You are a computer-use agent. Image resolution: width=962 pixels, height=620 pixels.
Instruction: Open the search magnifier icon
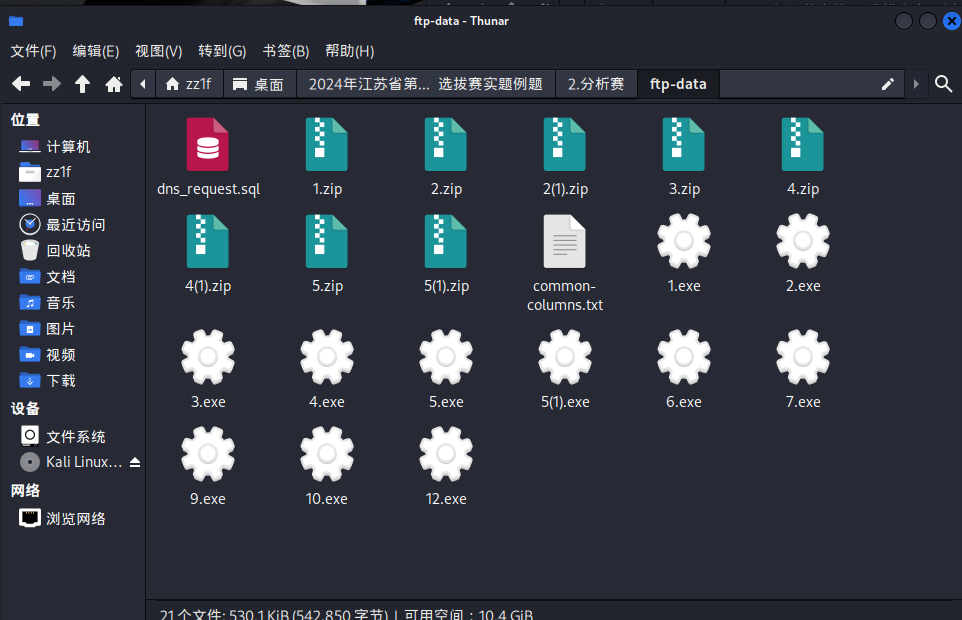pyautogui.click(x=943, y=84)
